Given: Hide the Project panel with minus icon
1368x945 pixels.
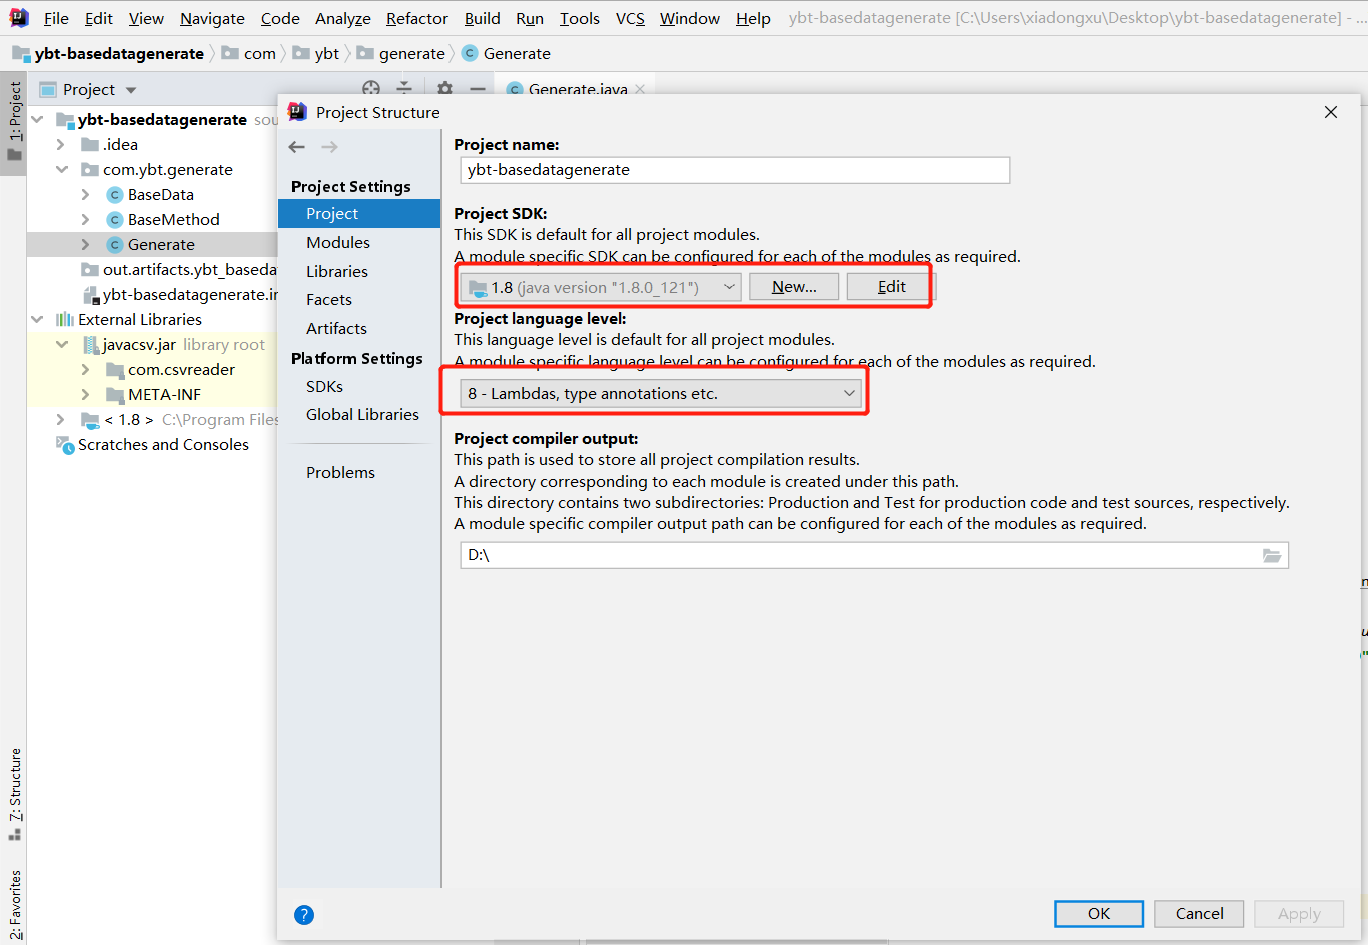Looking at the screenshot, I should click(478, 89).
